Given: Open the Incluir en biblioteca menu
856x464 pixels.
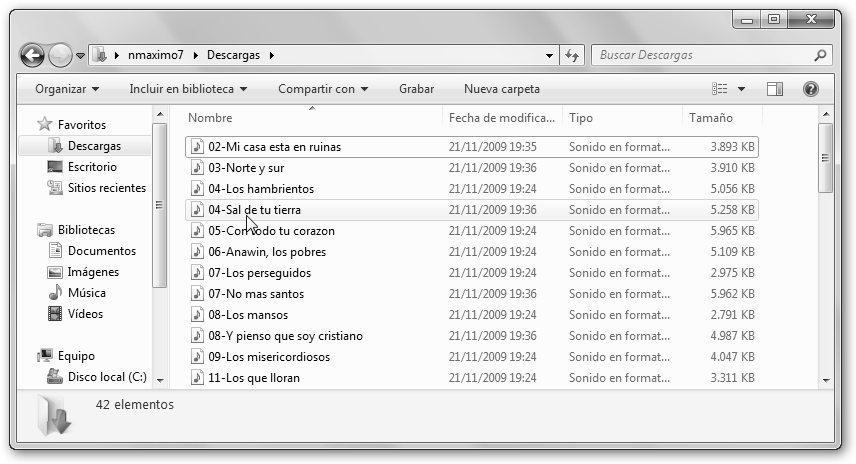Looking at the screenshot, I should [x=187, y=89].
